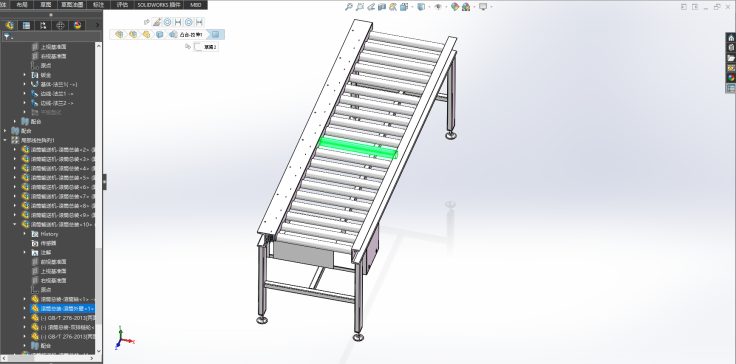The height and width of the screenshot is (364, 736).
Task: Click Section View icon
Action: tap(382, 7)
